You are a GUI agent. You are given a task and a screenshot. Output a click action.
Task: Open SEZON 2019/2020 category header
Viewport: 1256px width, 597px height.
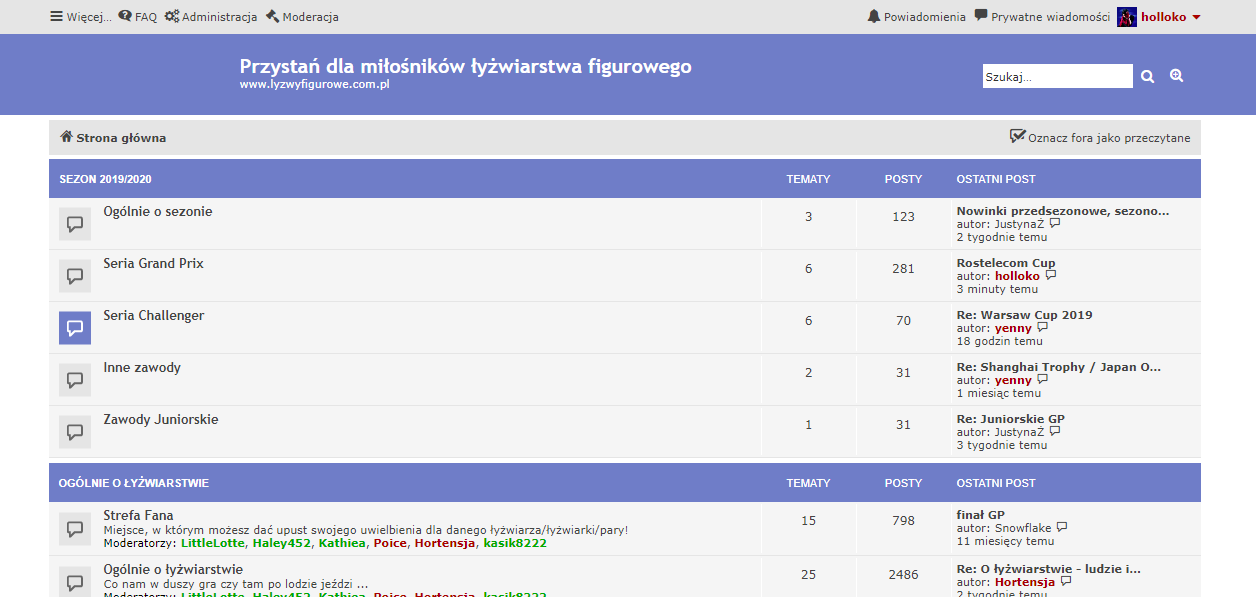(105, 179)
